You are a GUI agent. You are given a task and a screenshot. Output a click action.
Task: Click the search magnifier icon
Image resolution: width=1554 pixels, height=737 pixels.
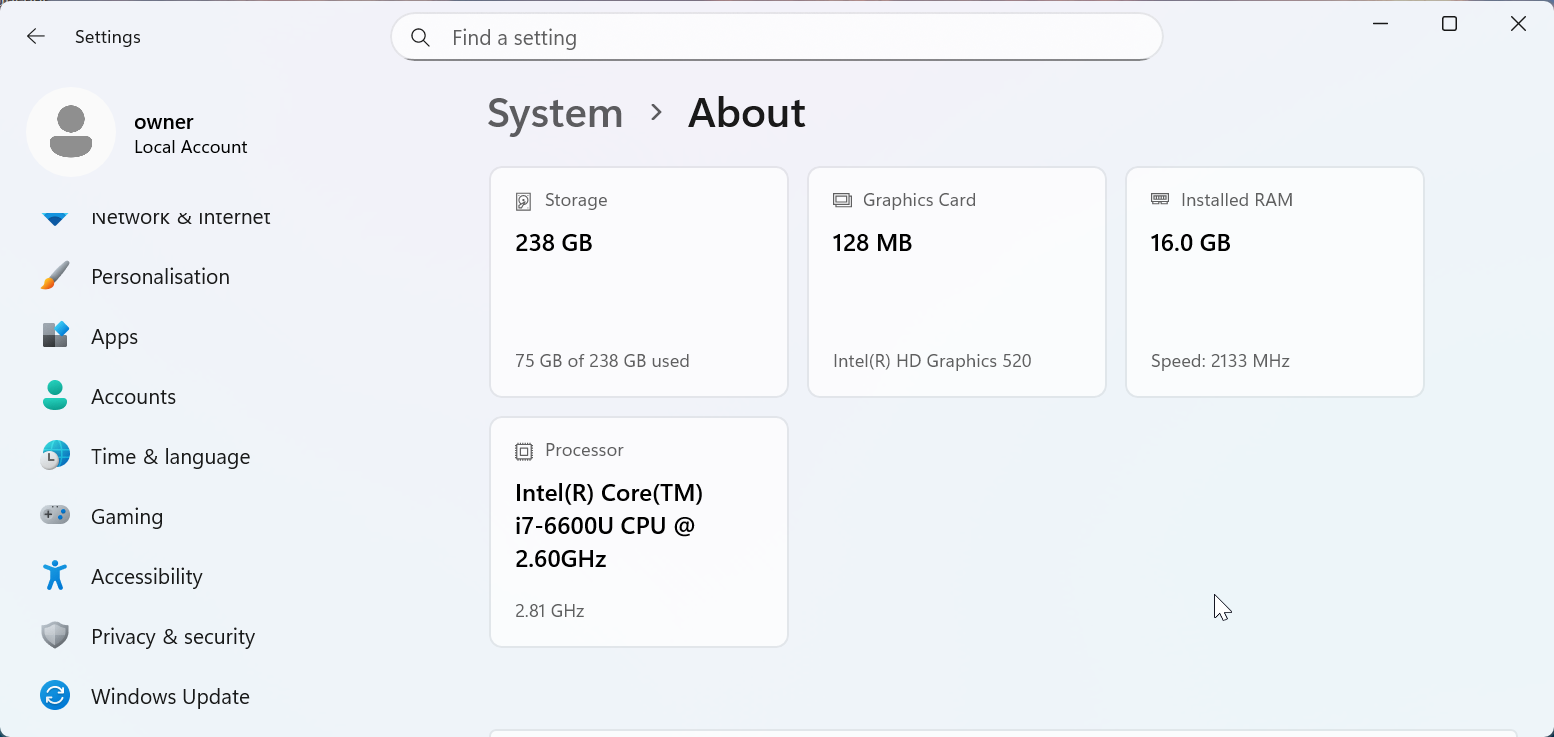(421, 38)
